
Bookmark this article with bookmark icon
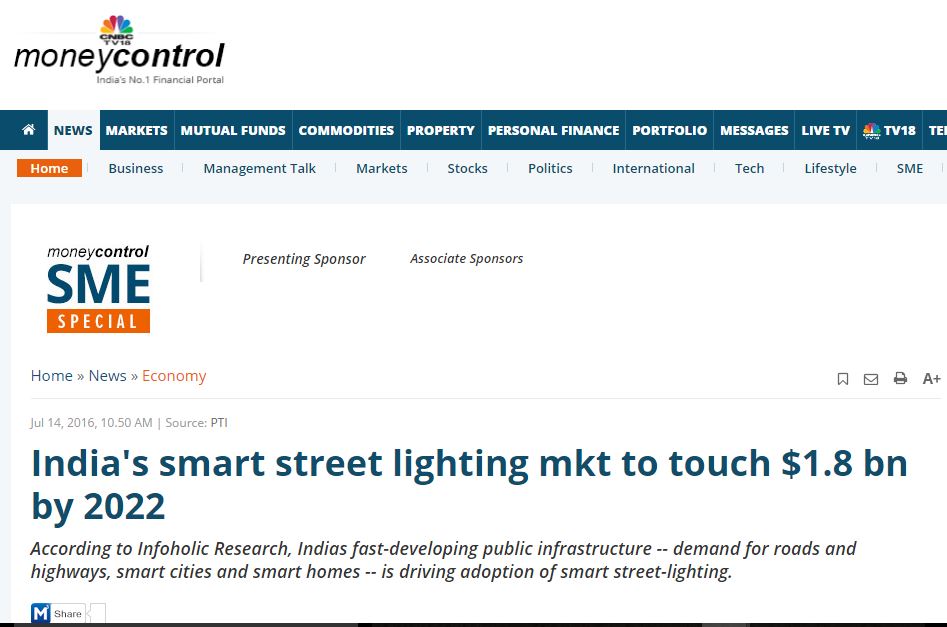(843, 379)
